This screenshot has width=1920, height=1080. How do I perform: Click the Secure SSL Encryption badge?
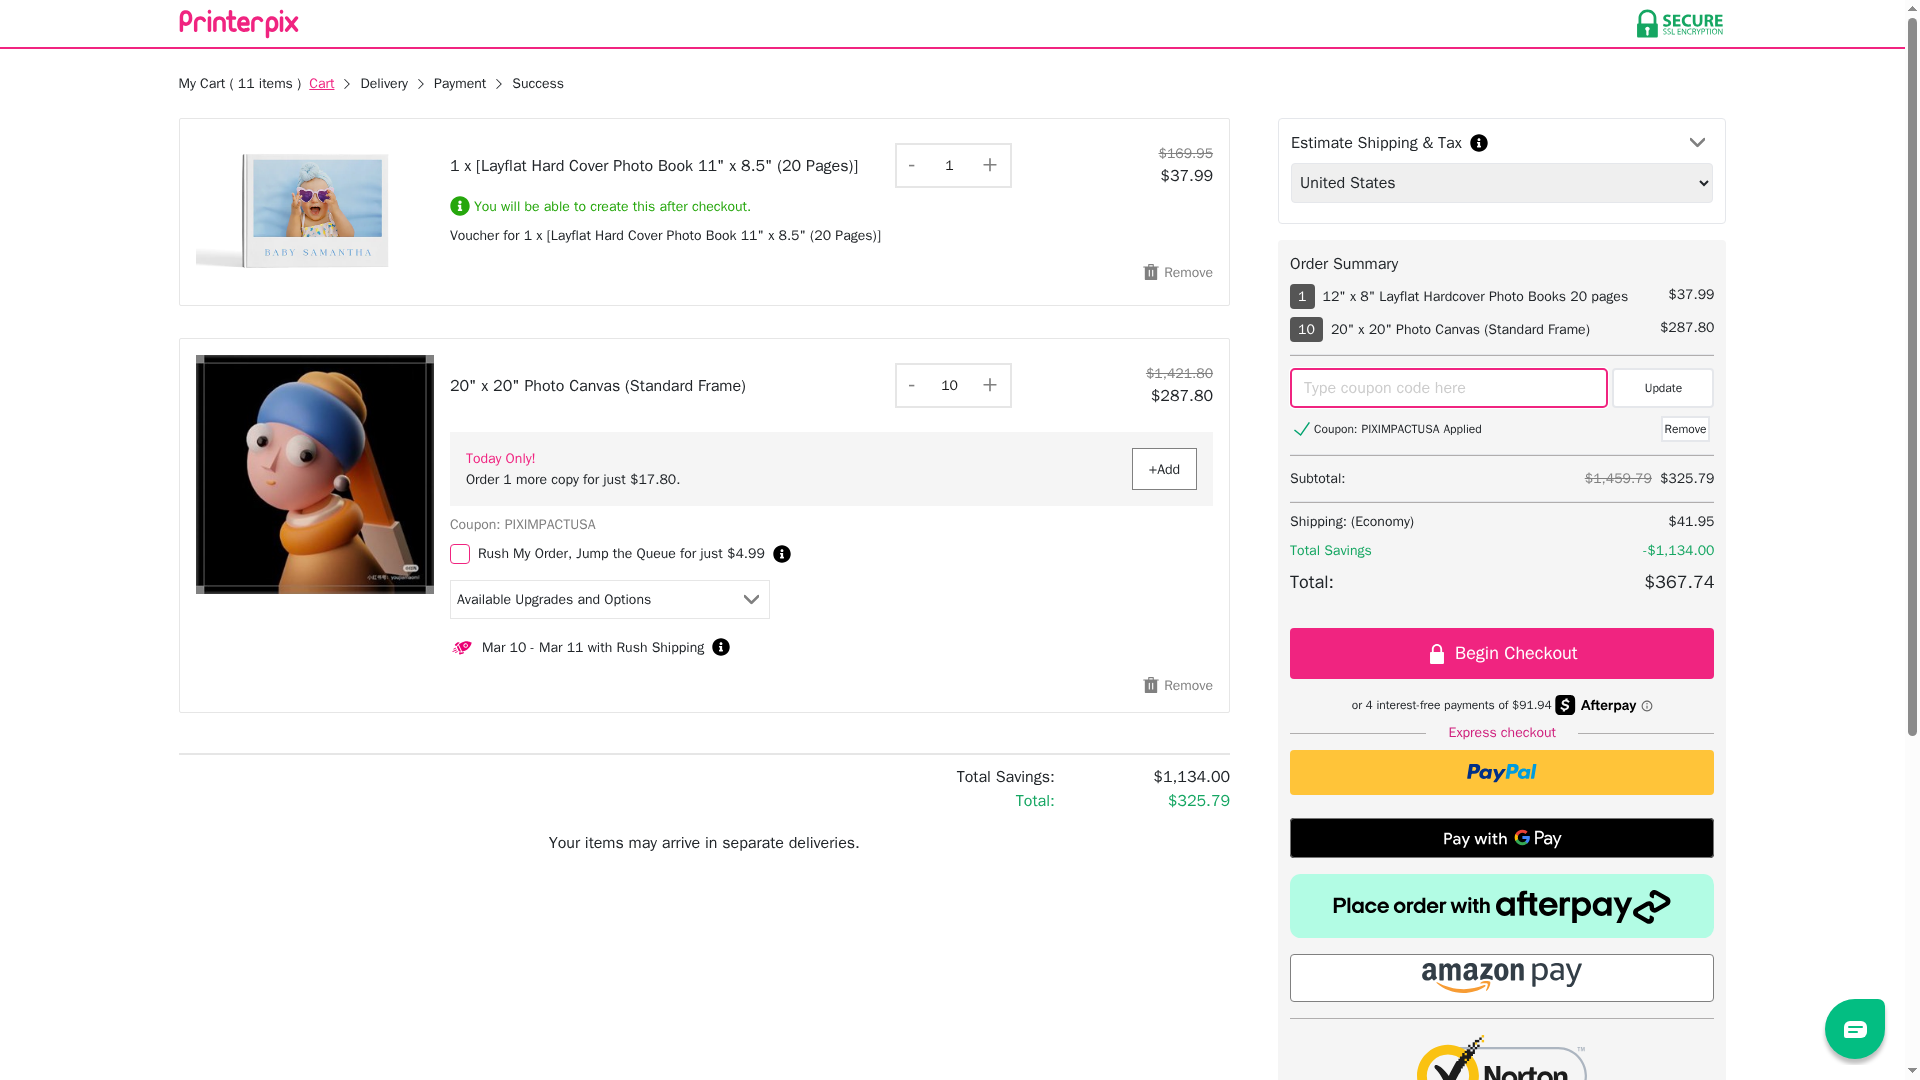coord(1679,23)
